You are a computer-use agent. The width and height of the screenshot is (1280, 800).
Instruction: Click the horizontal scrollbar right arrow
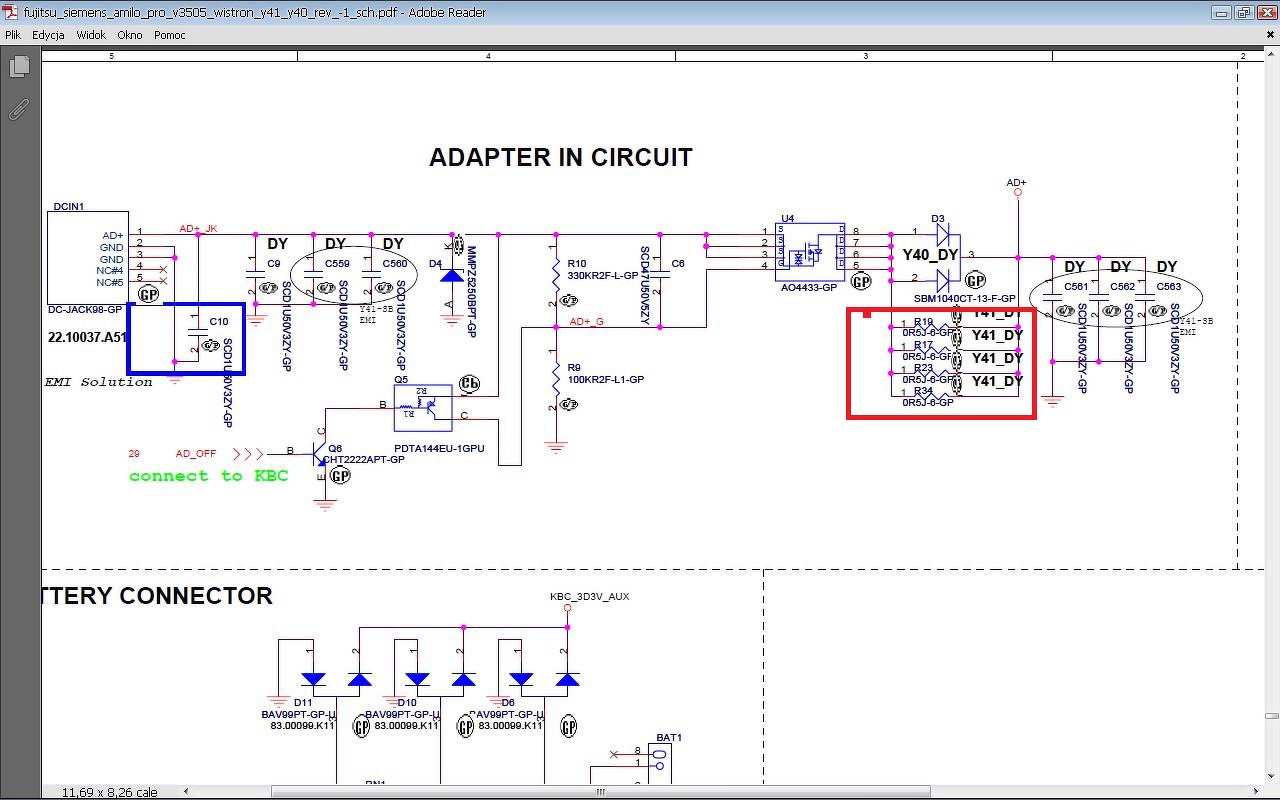tap(1255, 792)
